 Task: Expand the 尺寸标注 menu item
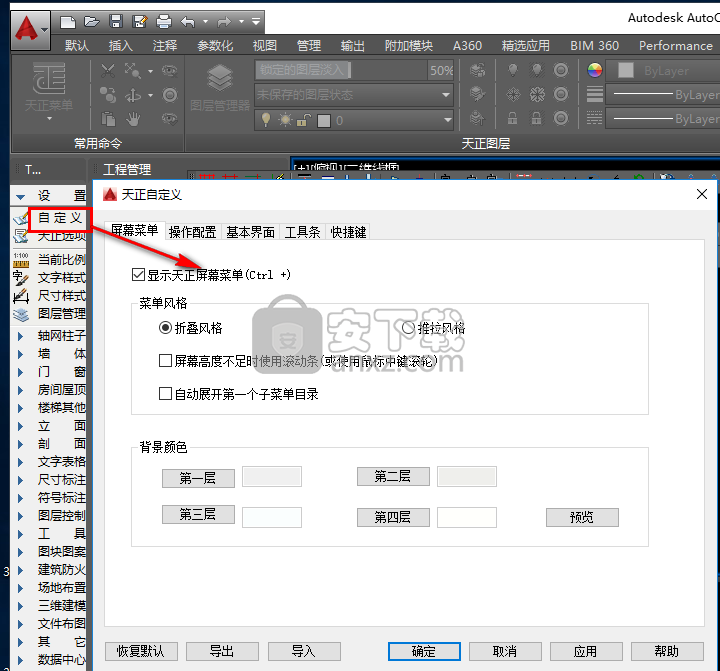20,480
